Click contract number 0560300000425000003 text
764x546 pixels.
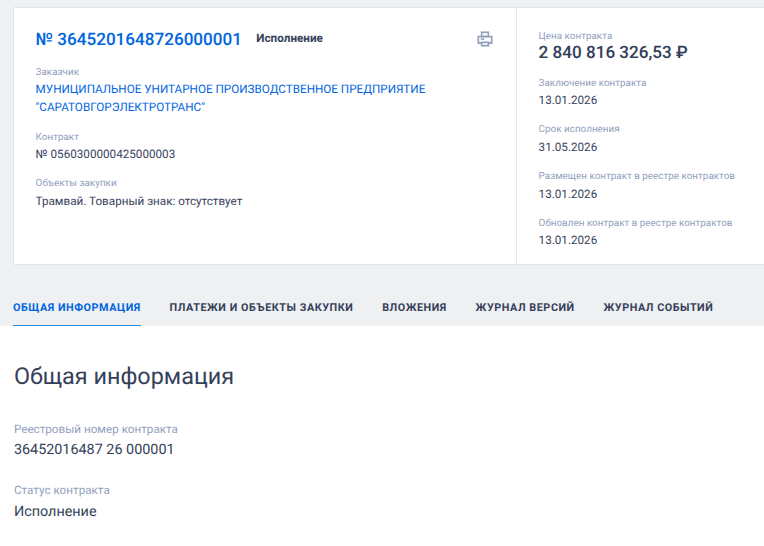tap(105, 154)
